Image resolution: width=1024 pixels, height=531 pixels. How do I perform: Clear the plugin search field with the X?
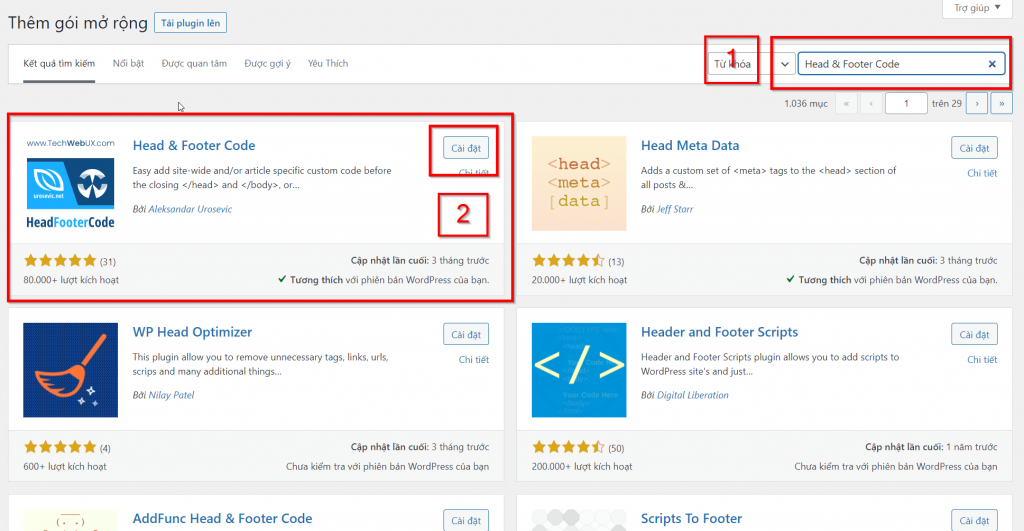pos(992,64)
